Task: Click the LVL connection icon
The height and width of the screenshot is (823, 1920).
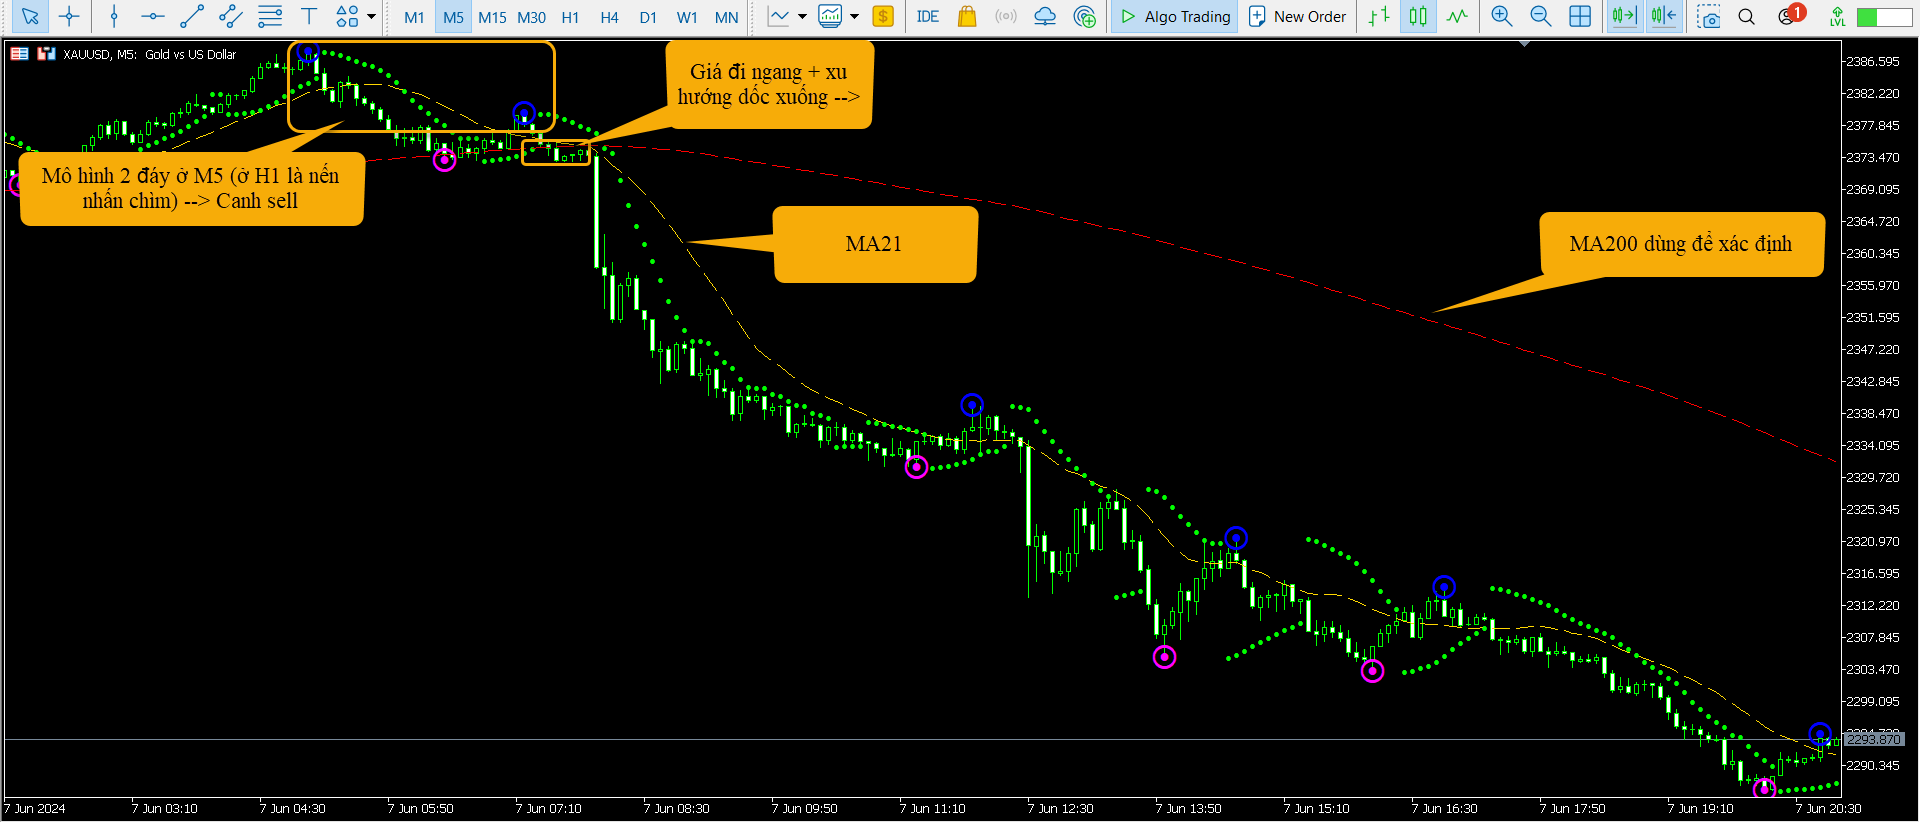Action: coord(1838,16)
